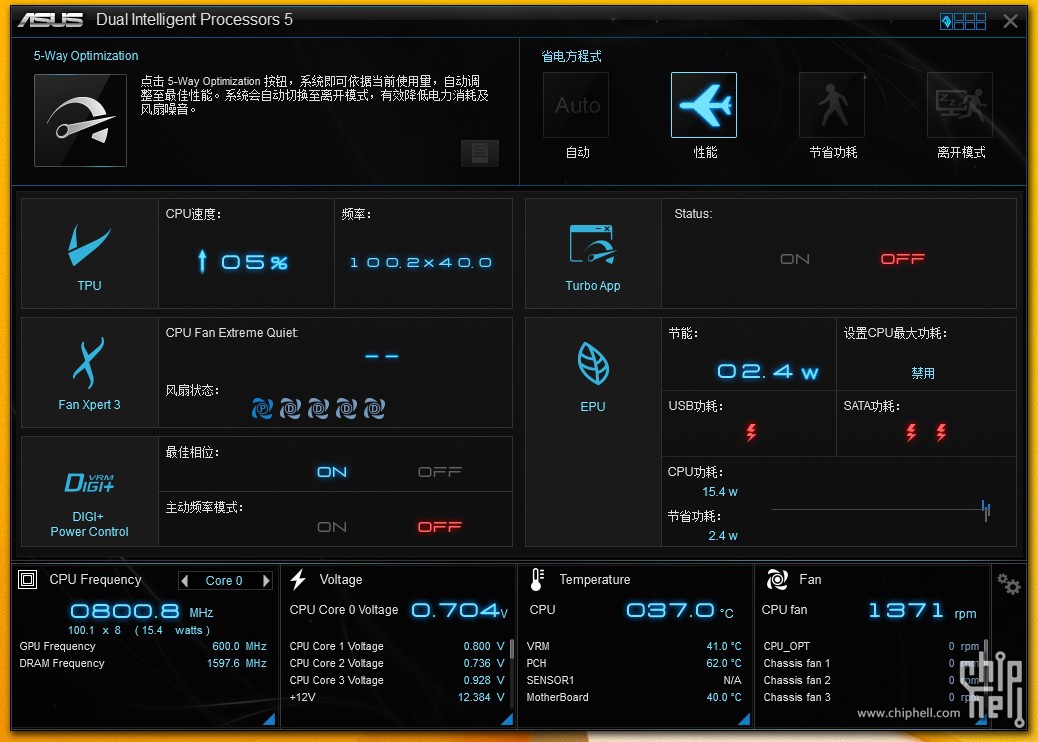Click the 100.2×40.0 frequency readout

point(421,263)
